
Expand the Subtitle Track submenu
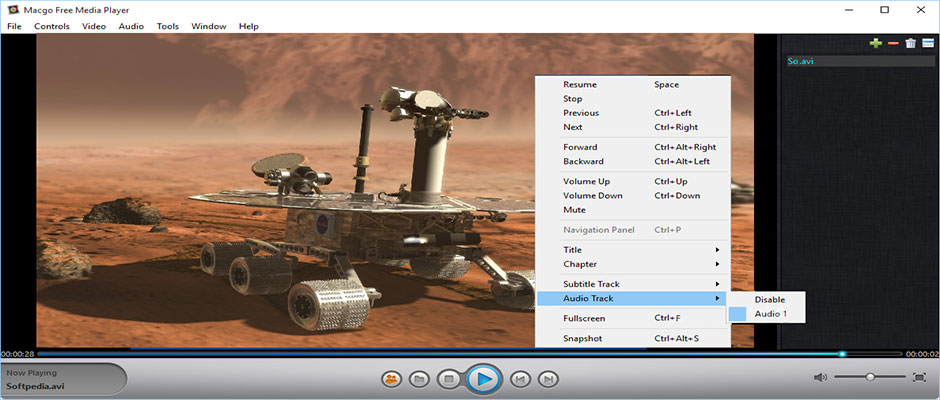click(632, 284)
